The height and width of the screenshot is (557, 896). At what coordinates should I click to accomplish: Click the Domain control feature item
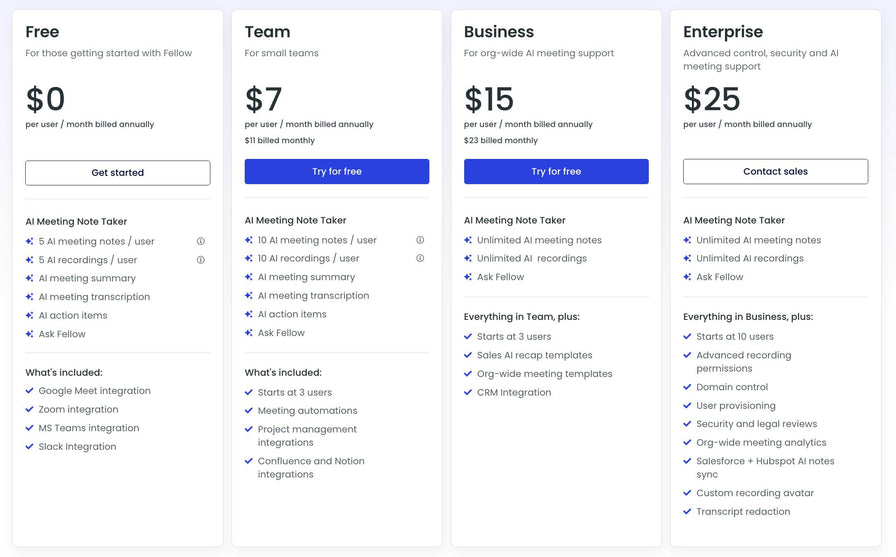point(732,387)
